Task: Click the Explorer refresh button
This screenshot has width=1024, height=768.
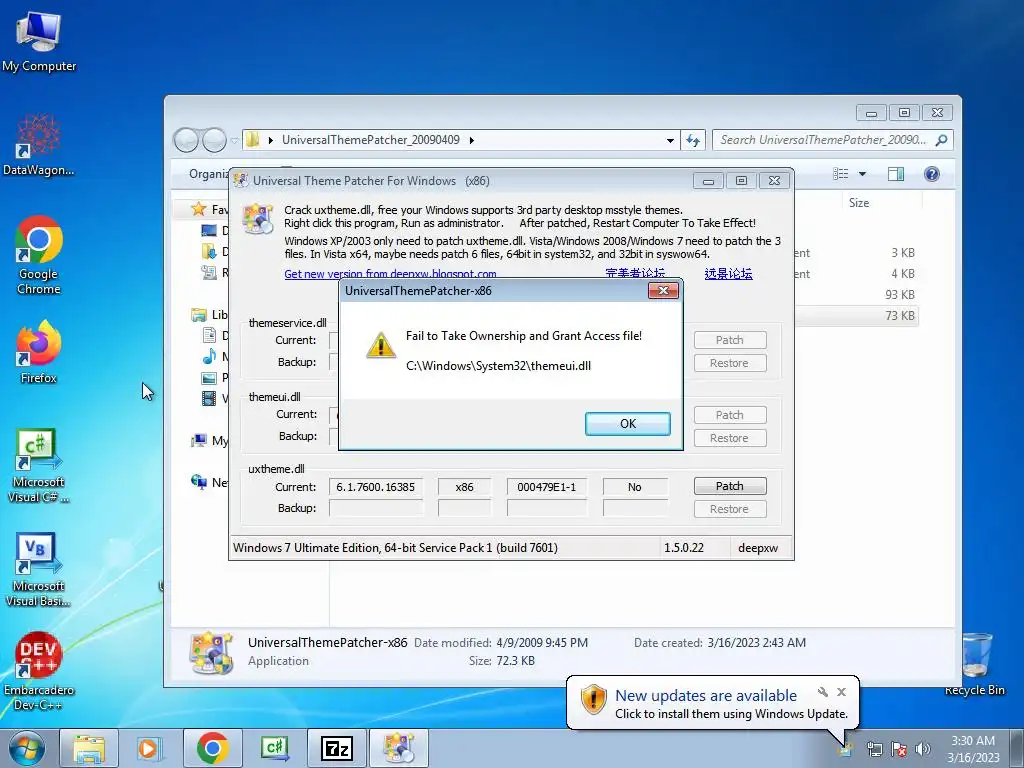Action: point(693,140)
